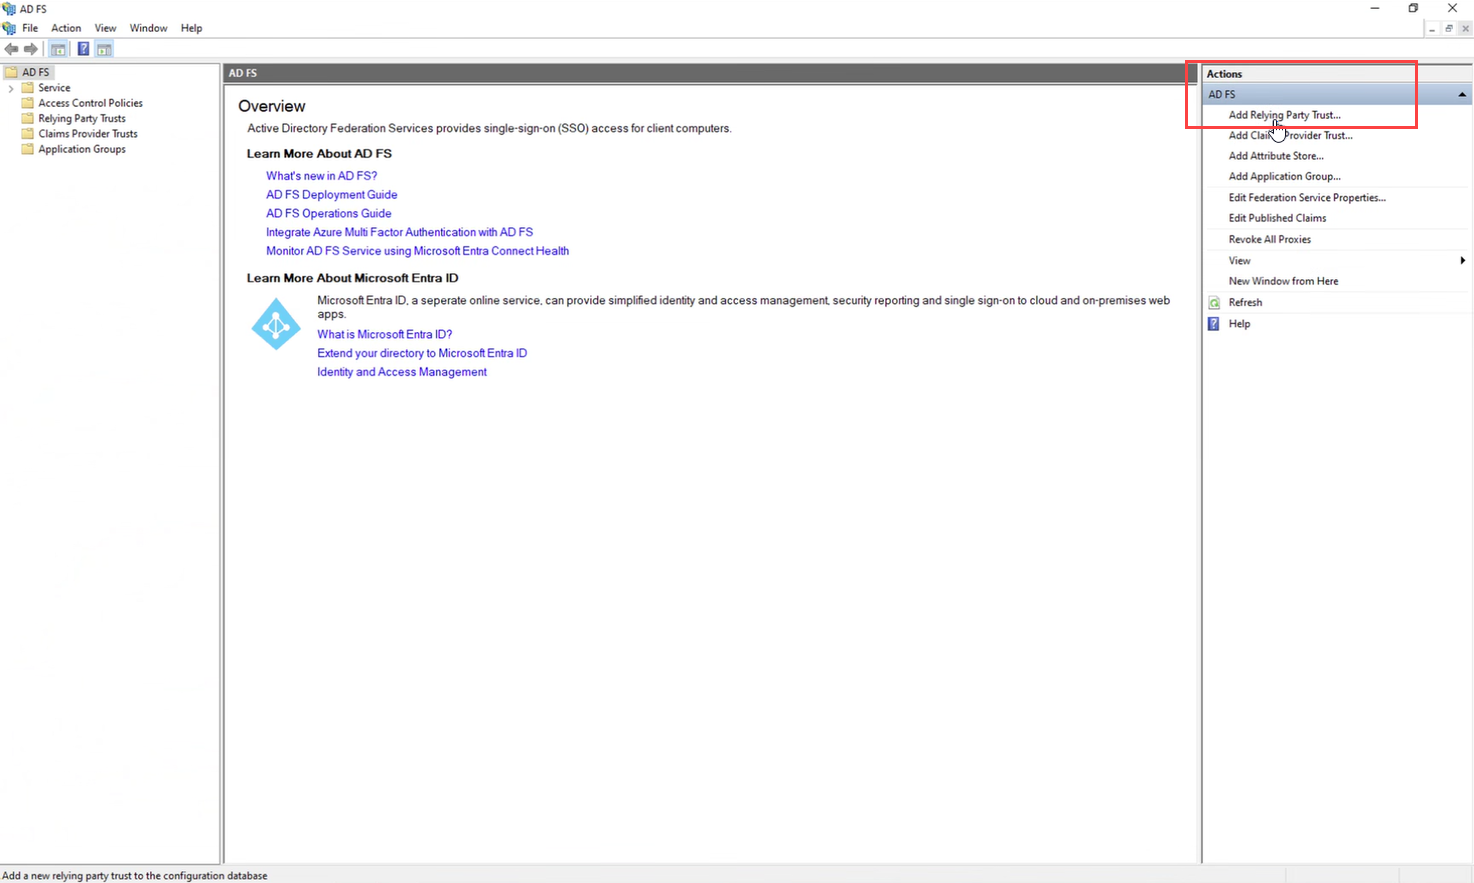Click the Actions pane header label
The width and height of the screenshot is (1474, 883).
coord(1224,74)
